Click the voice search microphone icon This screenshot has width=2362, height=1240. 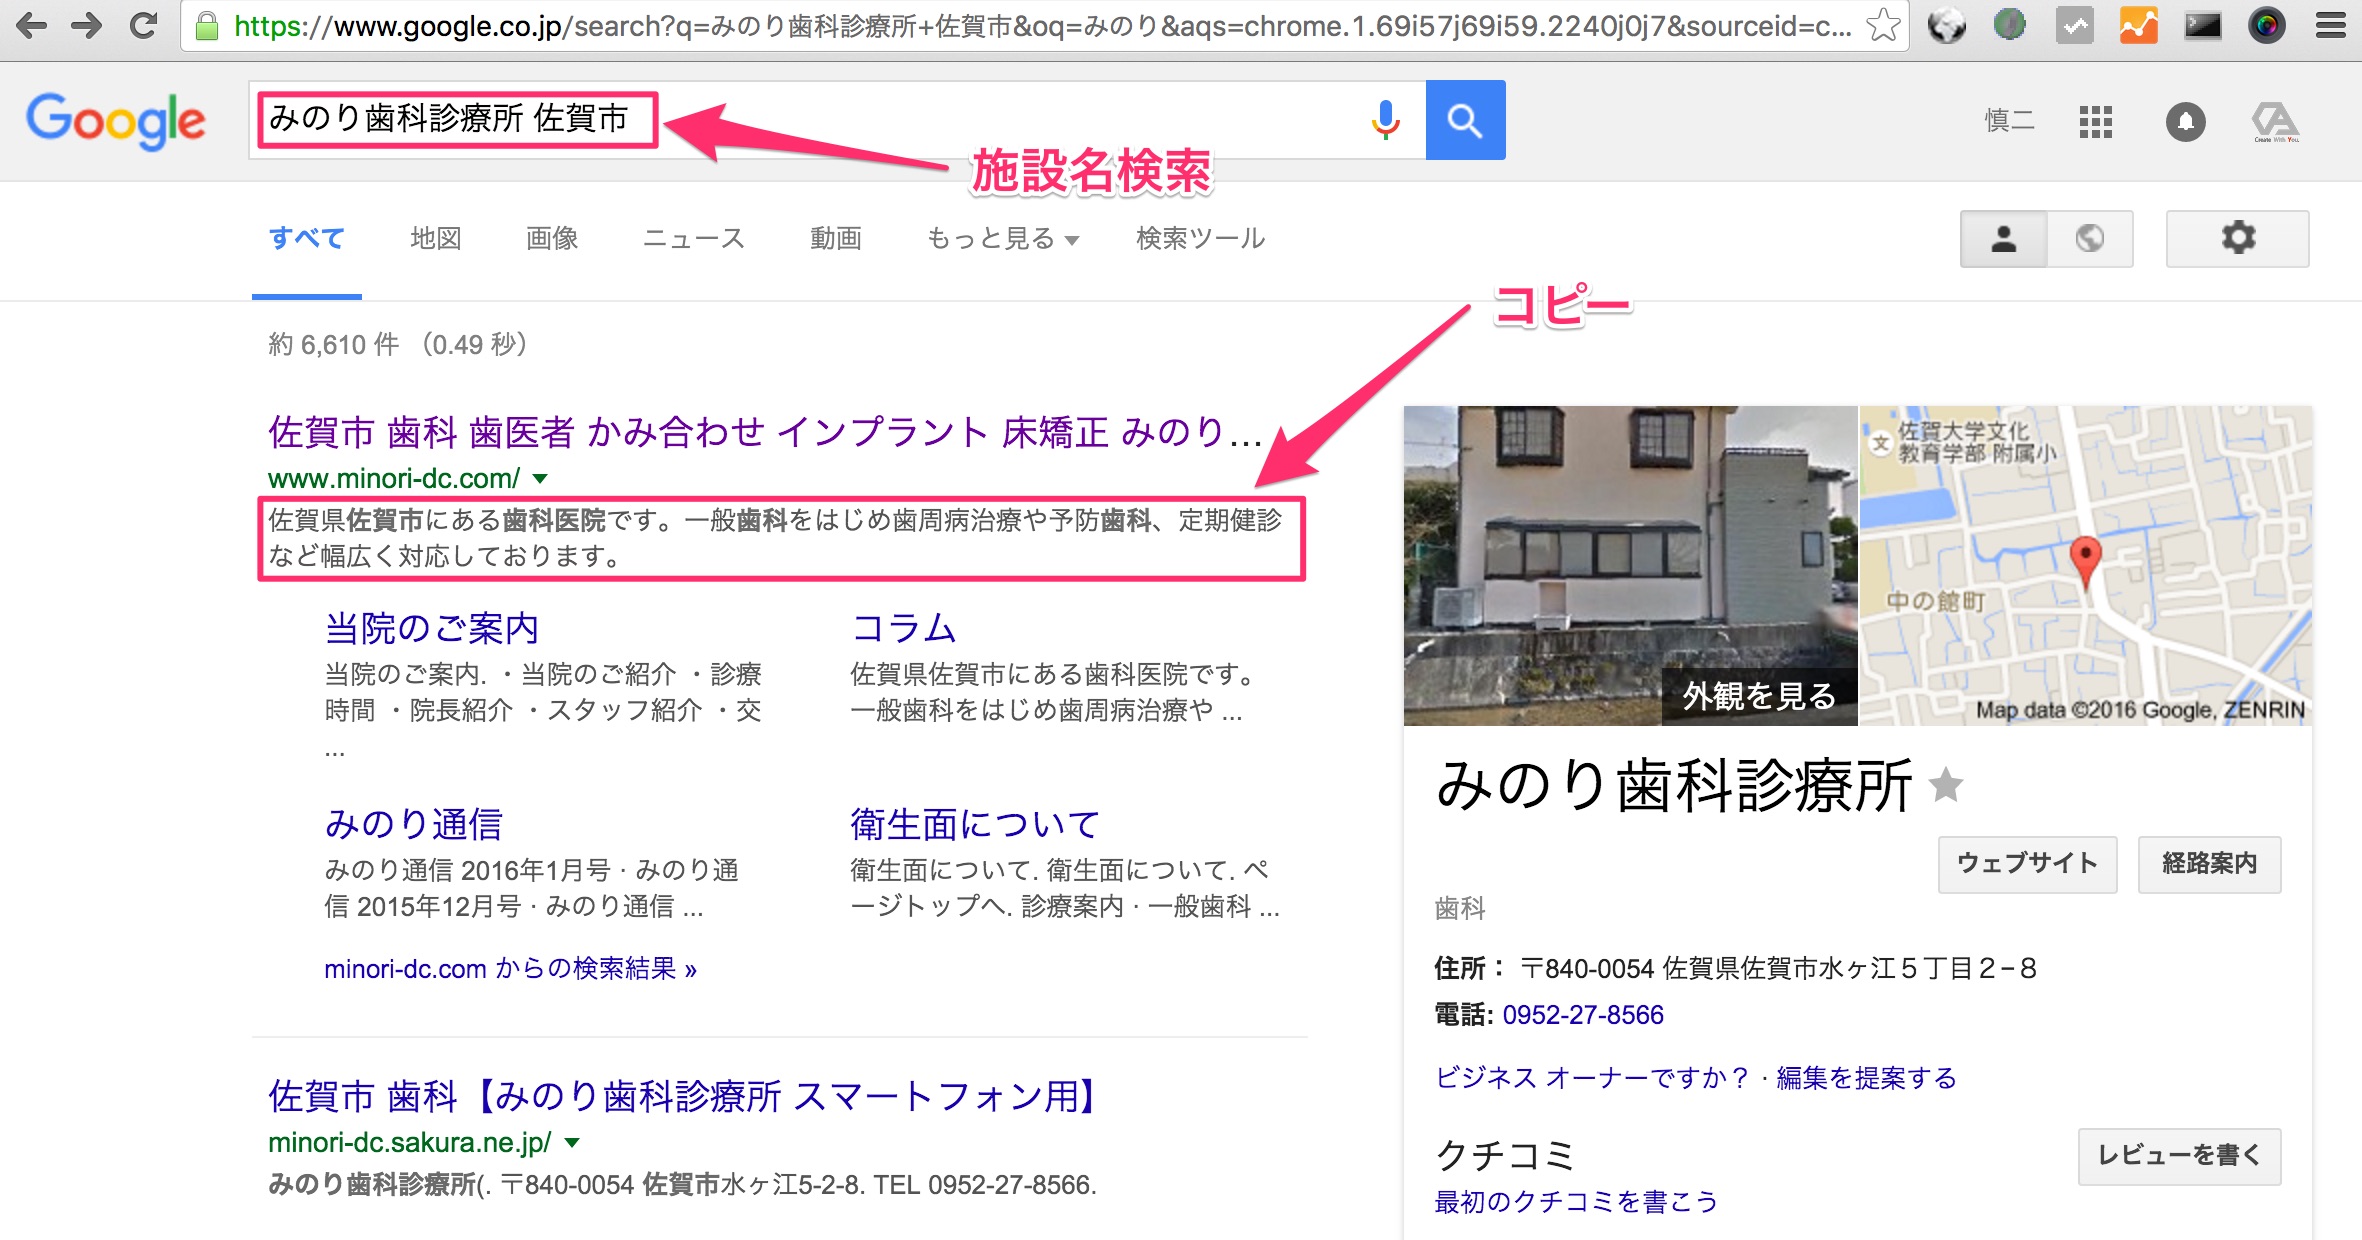pos(1385,120)
